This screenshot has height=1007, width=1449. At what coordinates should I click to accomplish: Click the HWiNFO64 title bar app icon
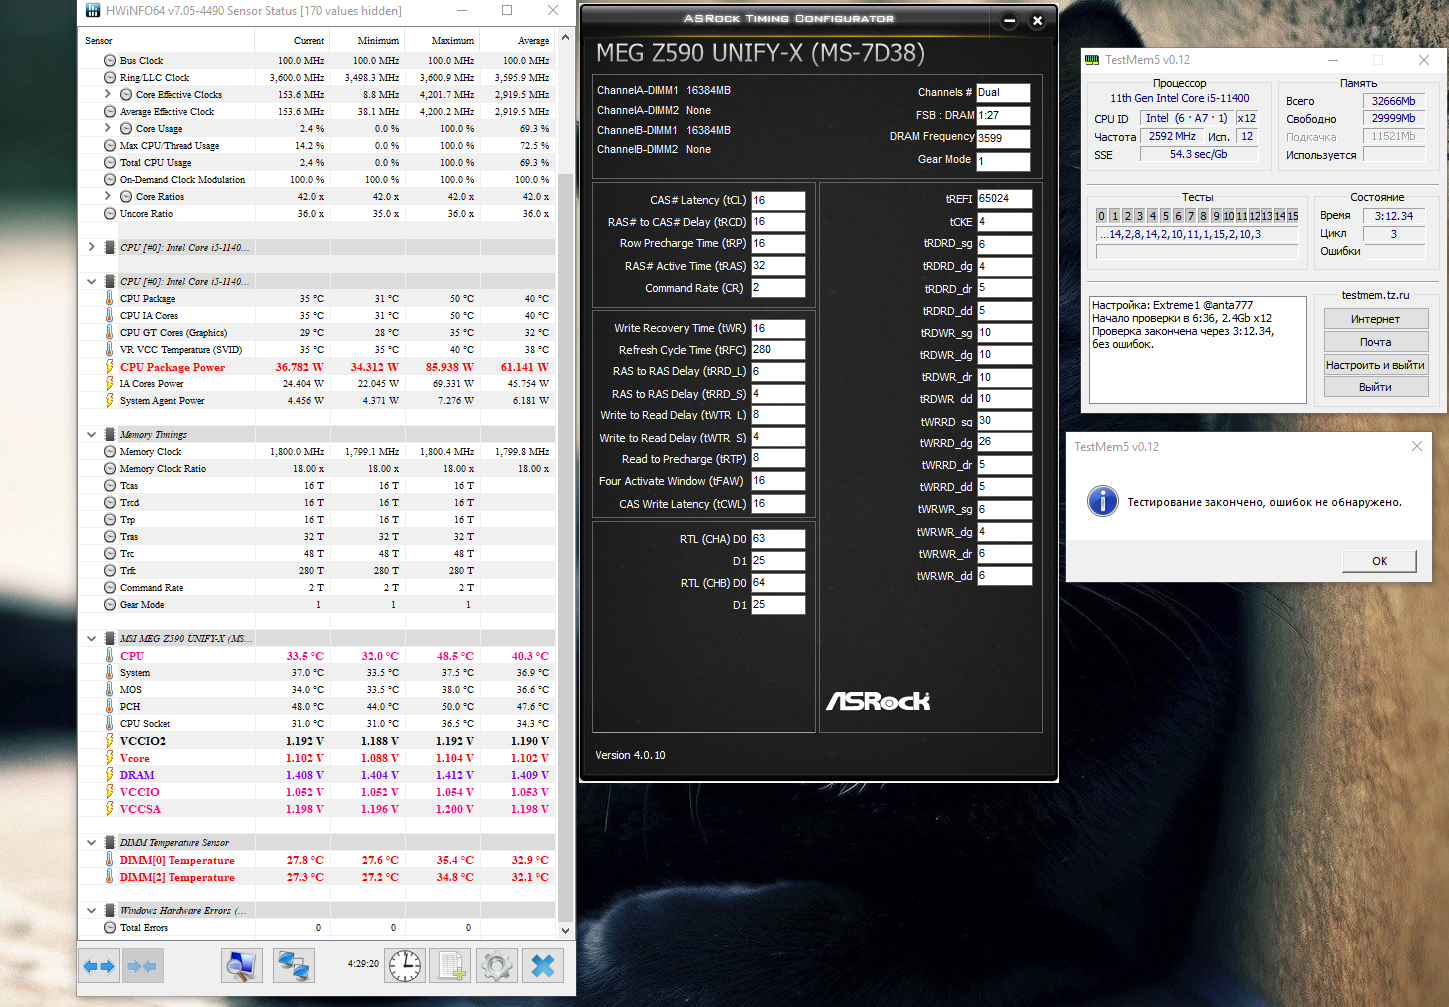[x=93, y=11]
